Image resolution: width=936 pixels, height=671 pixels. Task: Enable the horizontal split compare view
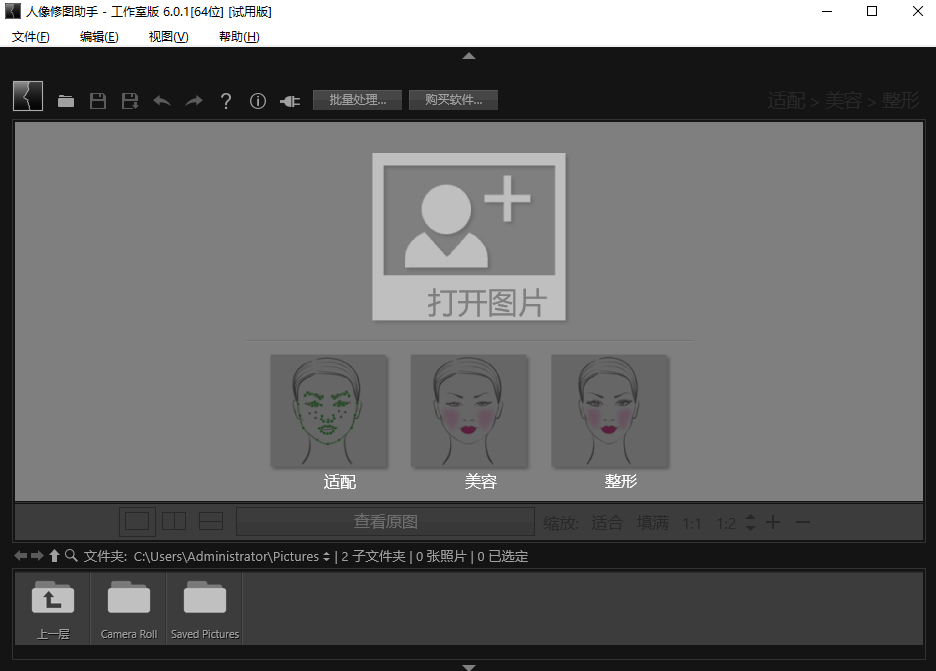(x=209, y=520)
